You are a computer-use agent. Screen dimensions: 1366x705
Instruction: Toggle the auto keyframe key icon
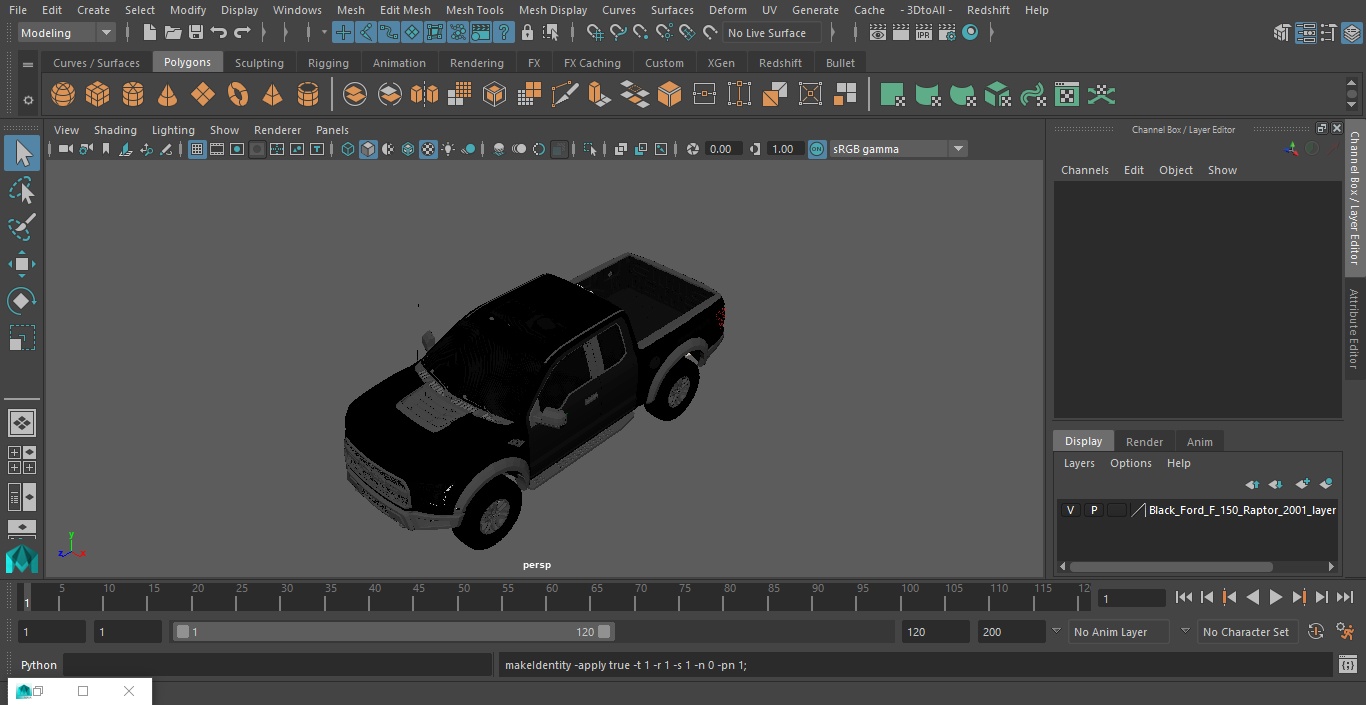[1316, 632]
